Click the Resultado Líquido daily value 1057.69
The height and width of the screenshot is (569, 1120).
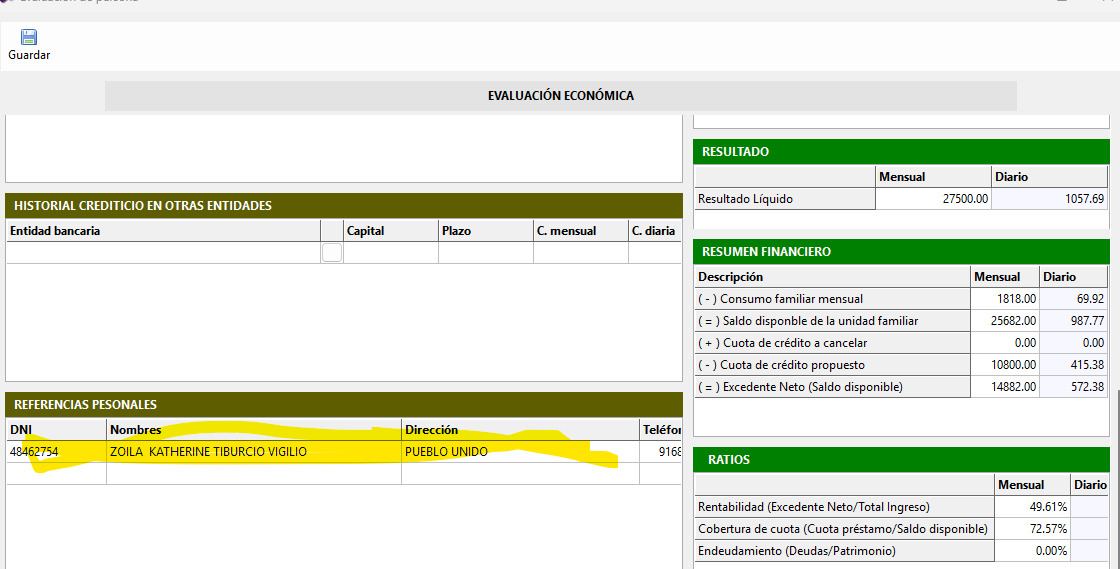[x=1050, y=199]
